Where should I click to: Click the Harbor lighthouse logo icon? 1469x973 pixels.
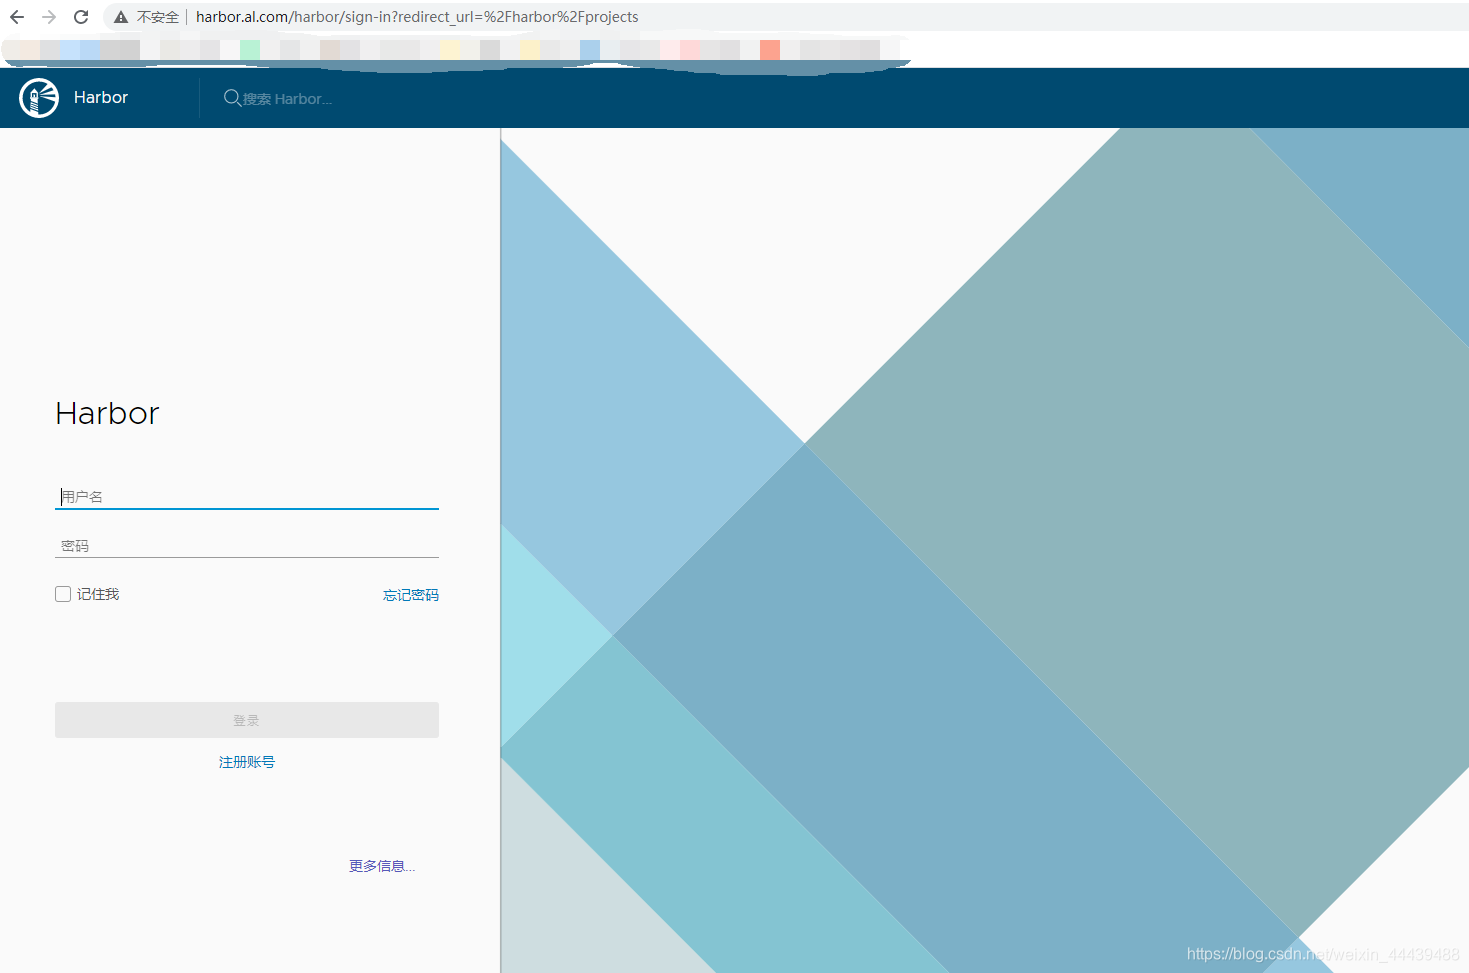pyautogui.click(x=39, y=98)
